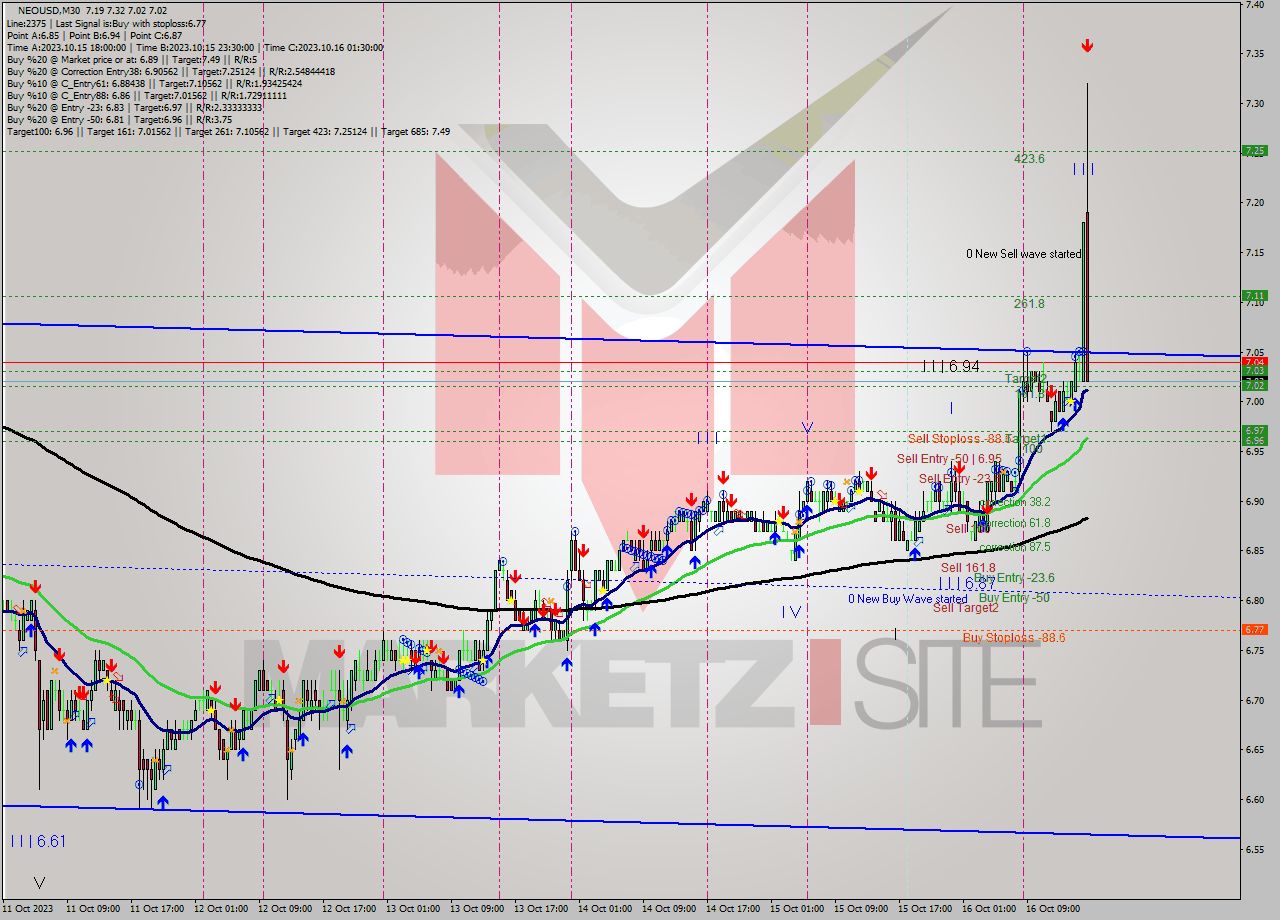Click the green 7.11 price tag on the axis
Image resolution: width=1280 pixels, height=920 pixels.
(1254, 295)
